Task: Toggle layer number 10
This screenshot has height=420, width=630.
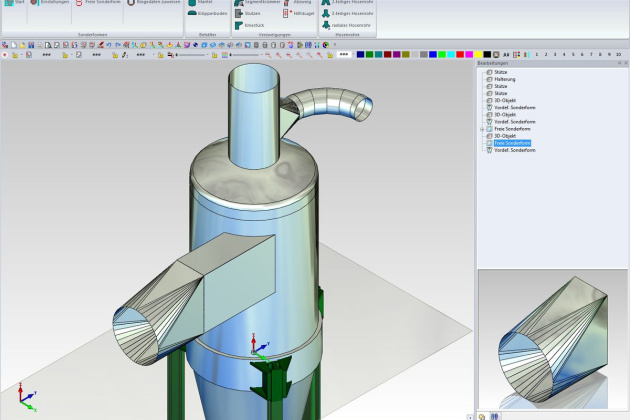Action: coord(619,54)
